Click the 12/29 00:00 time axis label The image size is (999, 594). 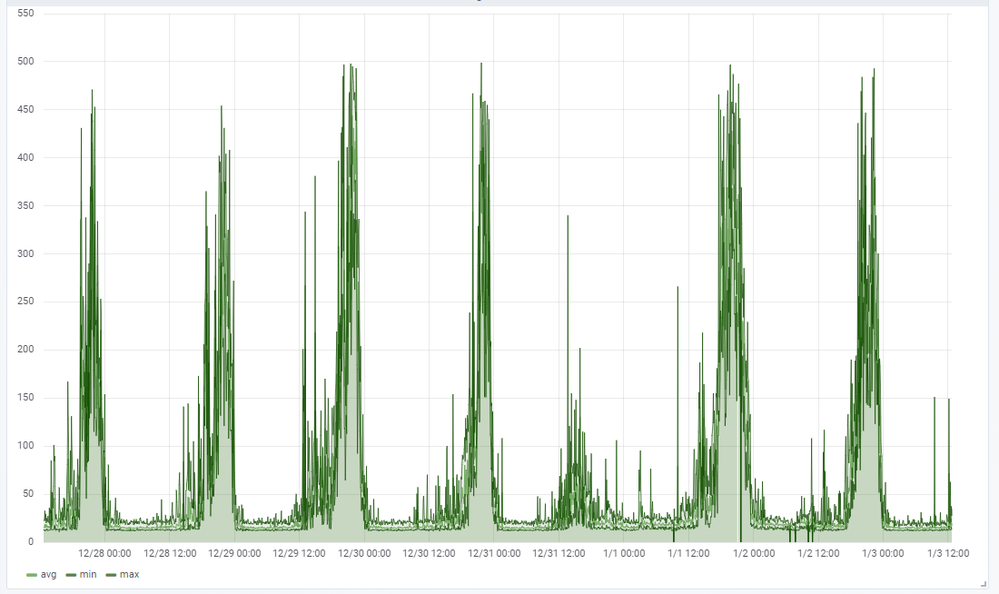[234, 553]
